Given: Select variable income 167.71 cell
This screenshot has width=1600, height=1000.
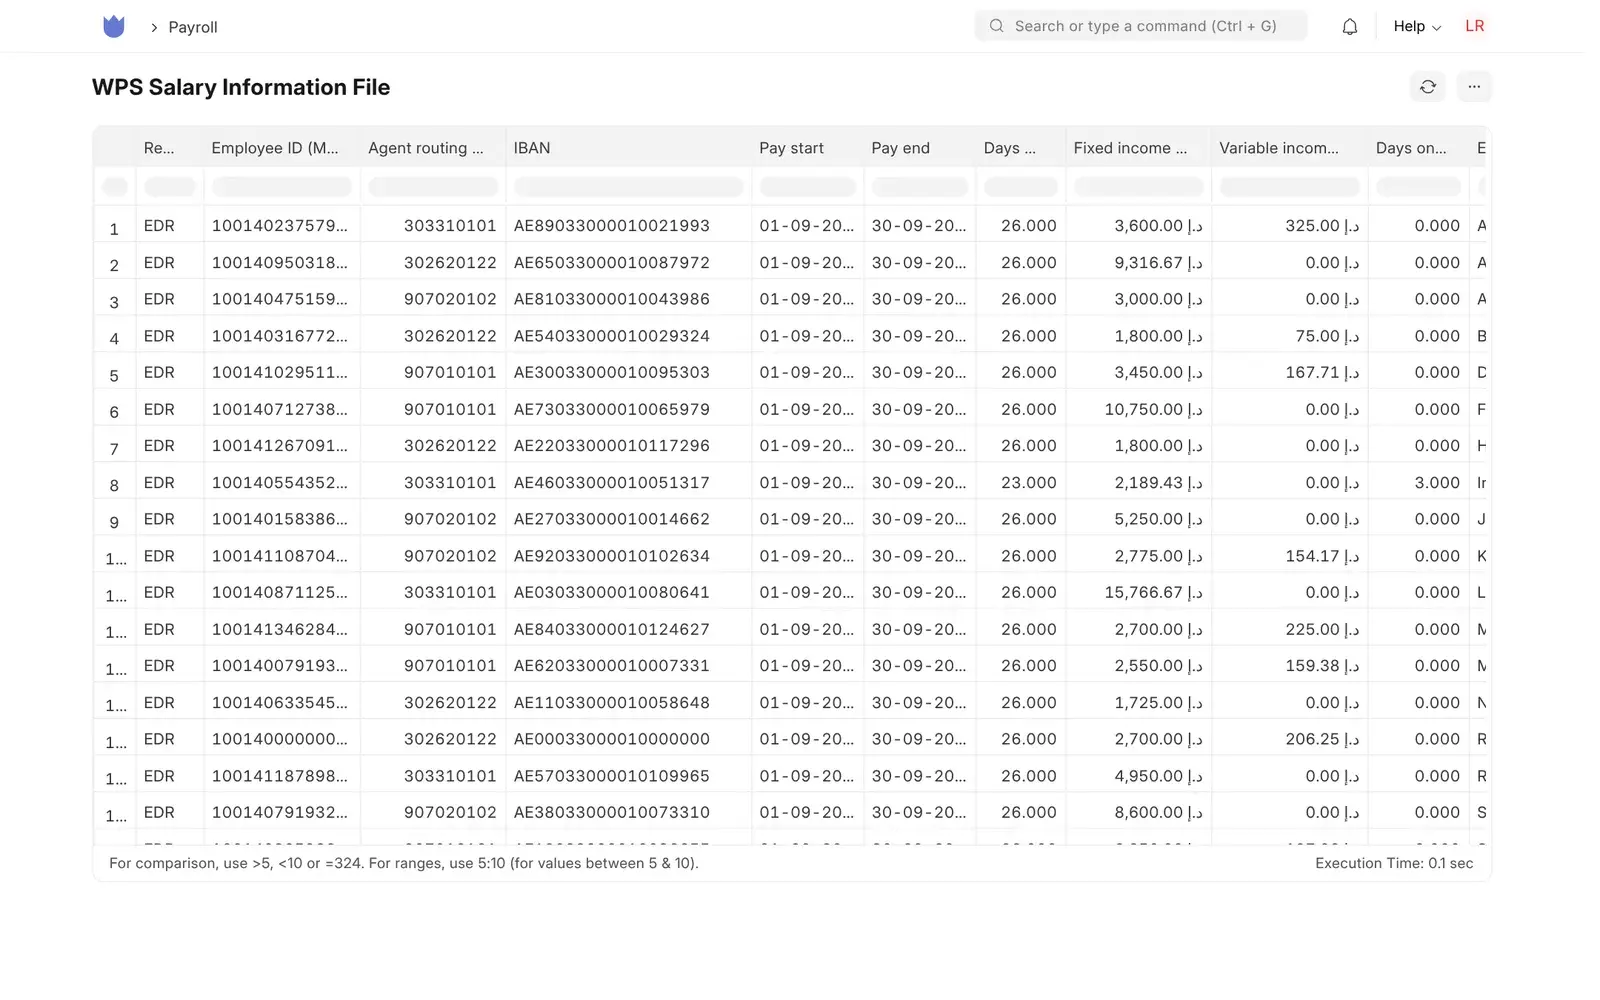Looking at the screenshot, I should pos(1289,373).
